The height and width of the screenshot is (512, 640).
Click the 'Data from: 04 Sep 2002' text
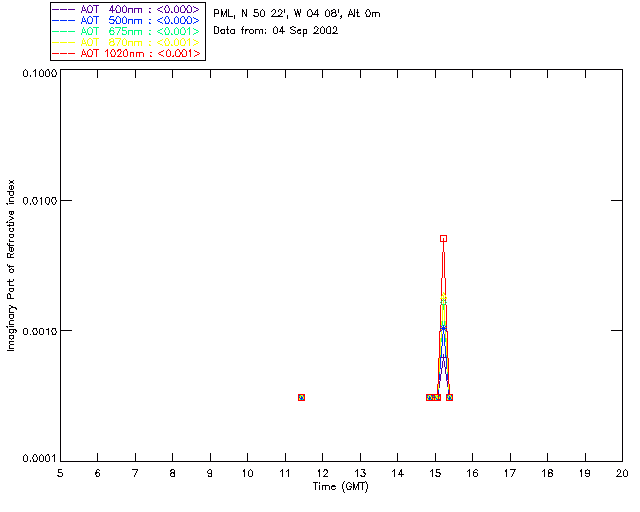[276, 31]
